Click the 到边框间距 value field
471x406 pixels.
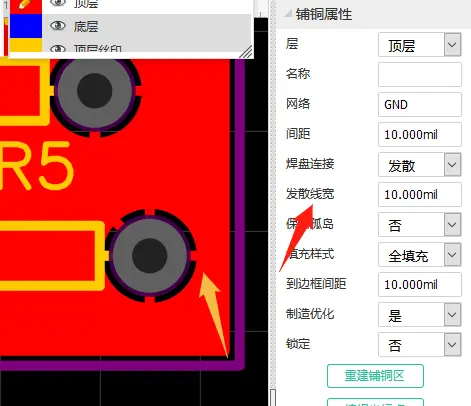(420, 285)
